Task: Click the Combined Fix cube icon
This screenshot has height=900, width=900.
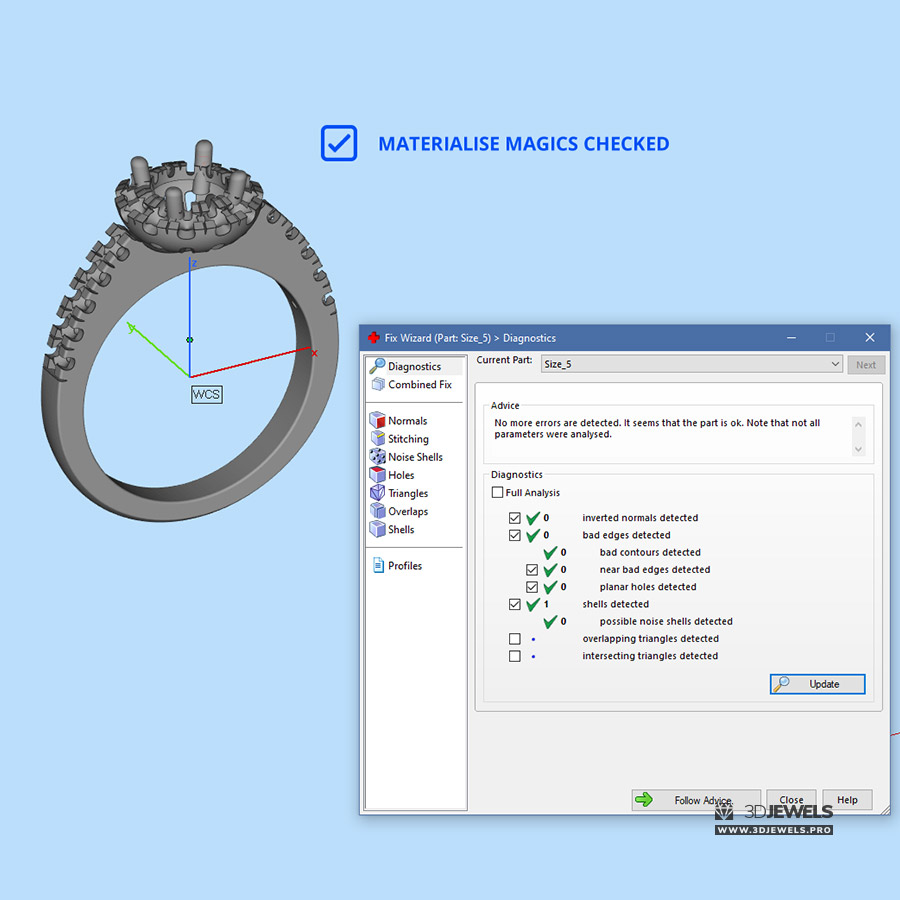Action: (378, 384)
